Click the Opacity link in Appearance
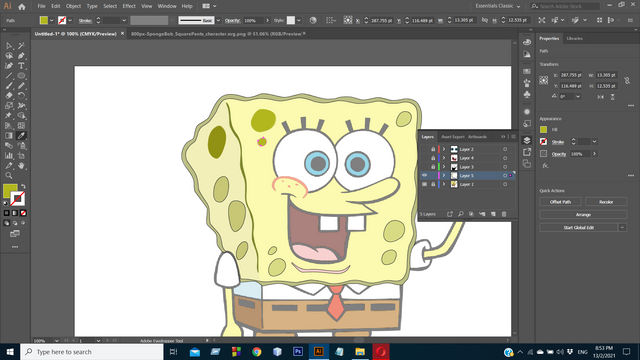 tap(559, 154)
